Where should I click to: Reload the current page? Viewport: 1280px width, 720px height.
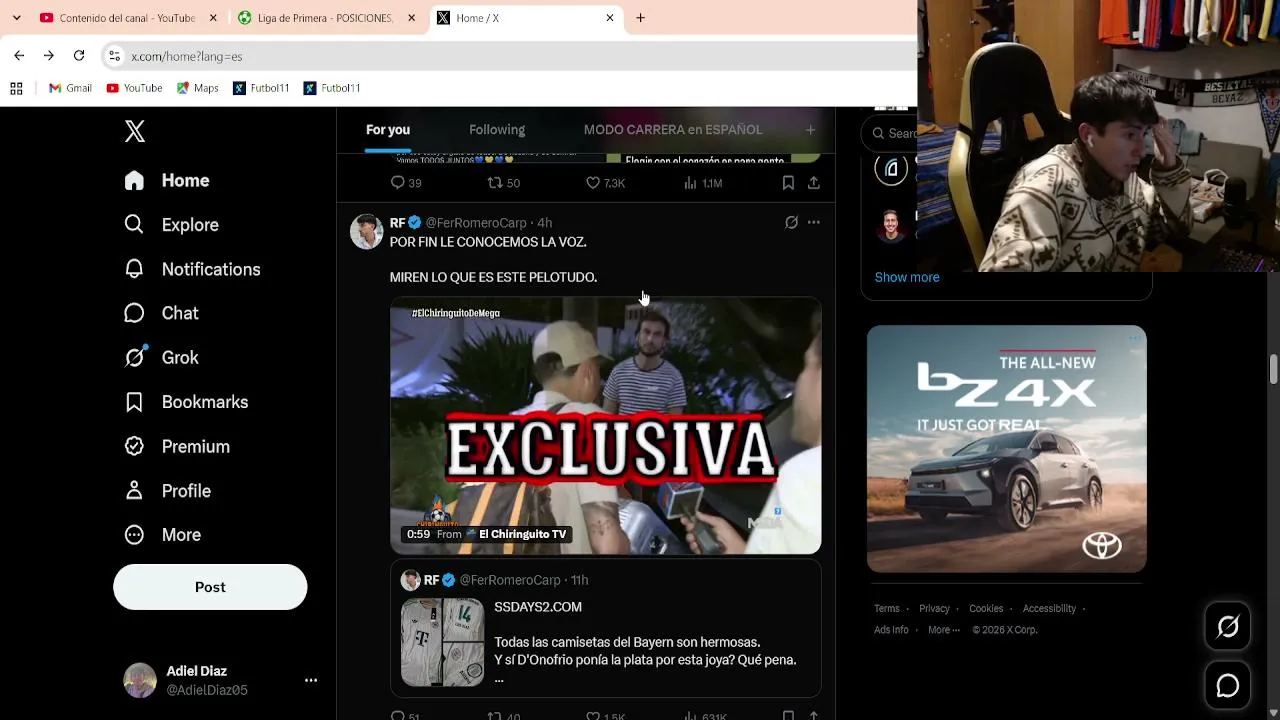(x=79, y=56)
